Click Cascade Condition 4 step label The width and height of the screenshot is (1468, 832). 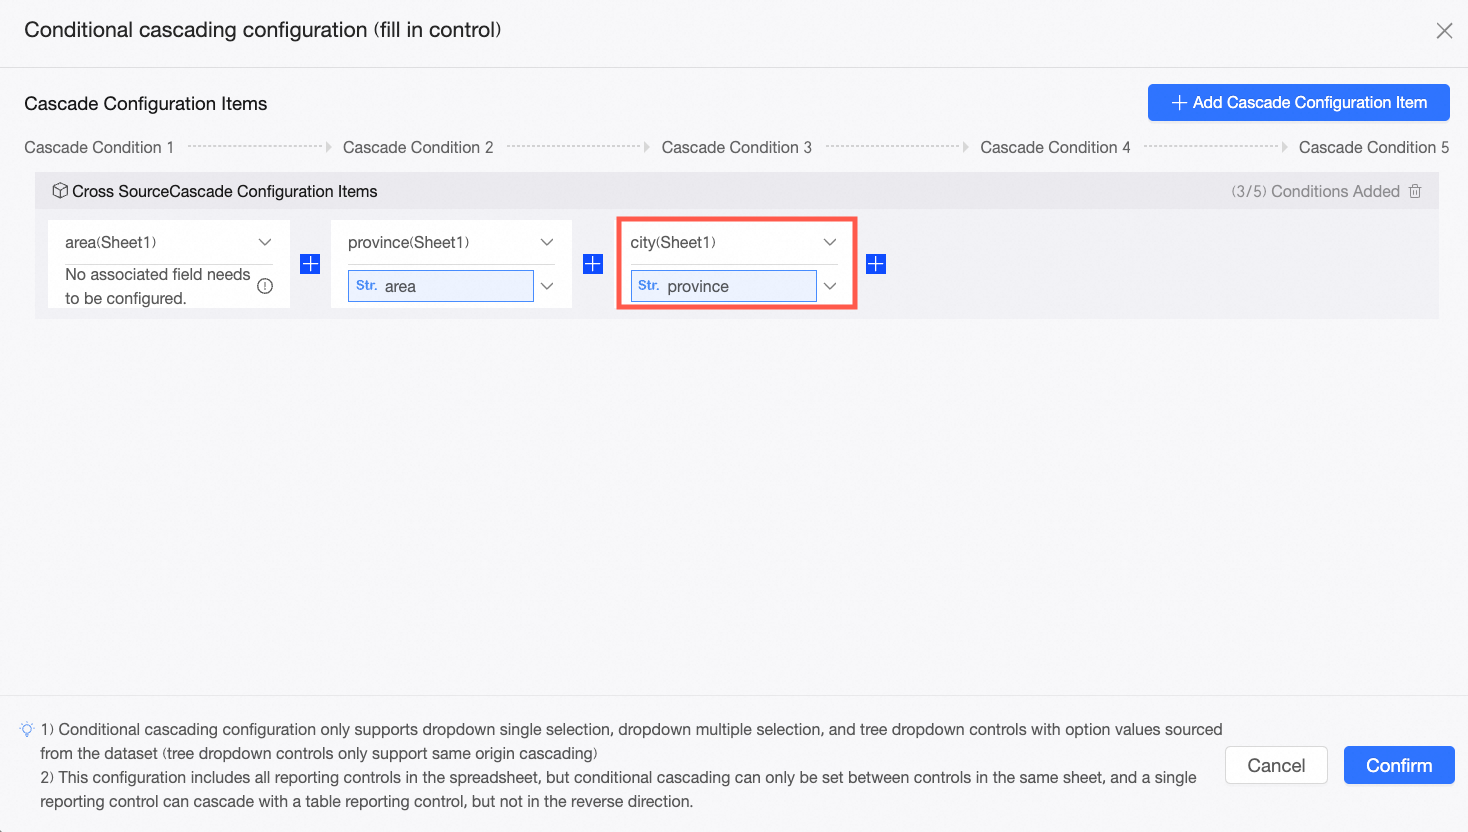(x=1055, y=147)
